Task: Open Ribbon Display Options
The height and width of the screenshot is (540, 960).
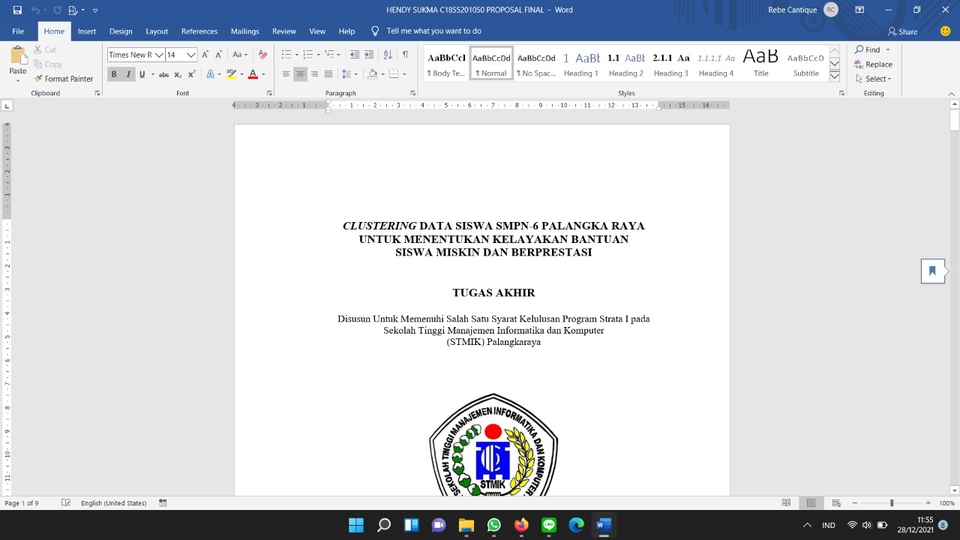Action: [x=860, y=10]
